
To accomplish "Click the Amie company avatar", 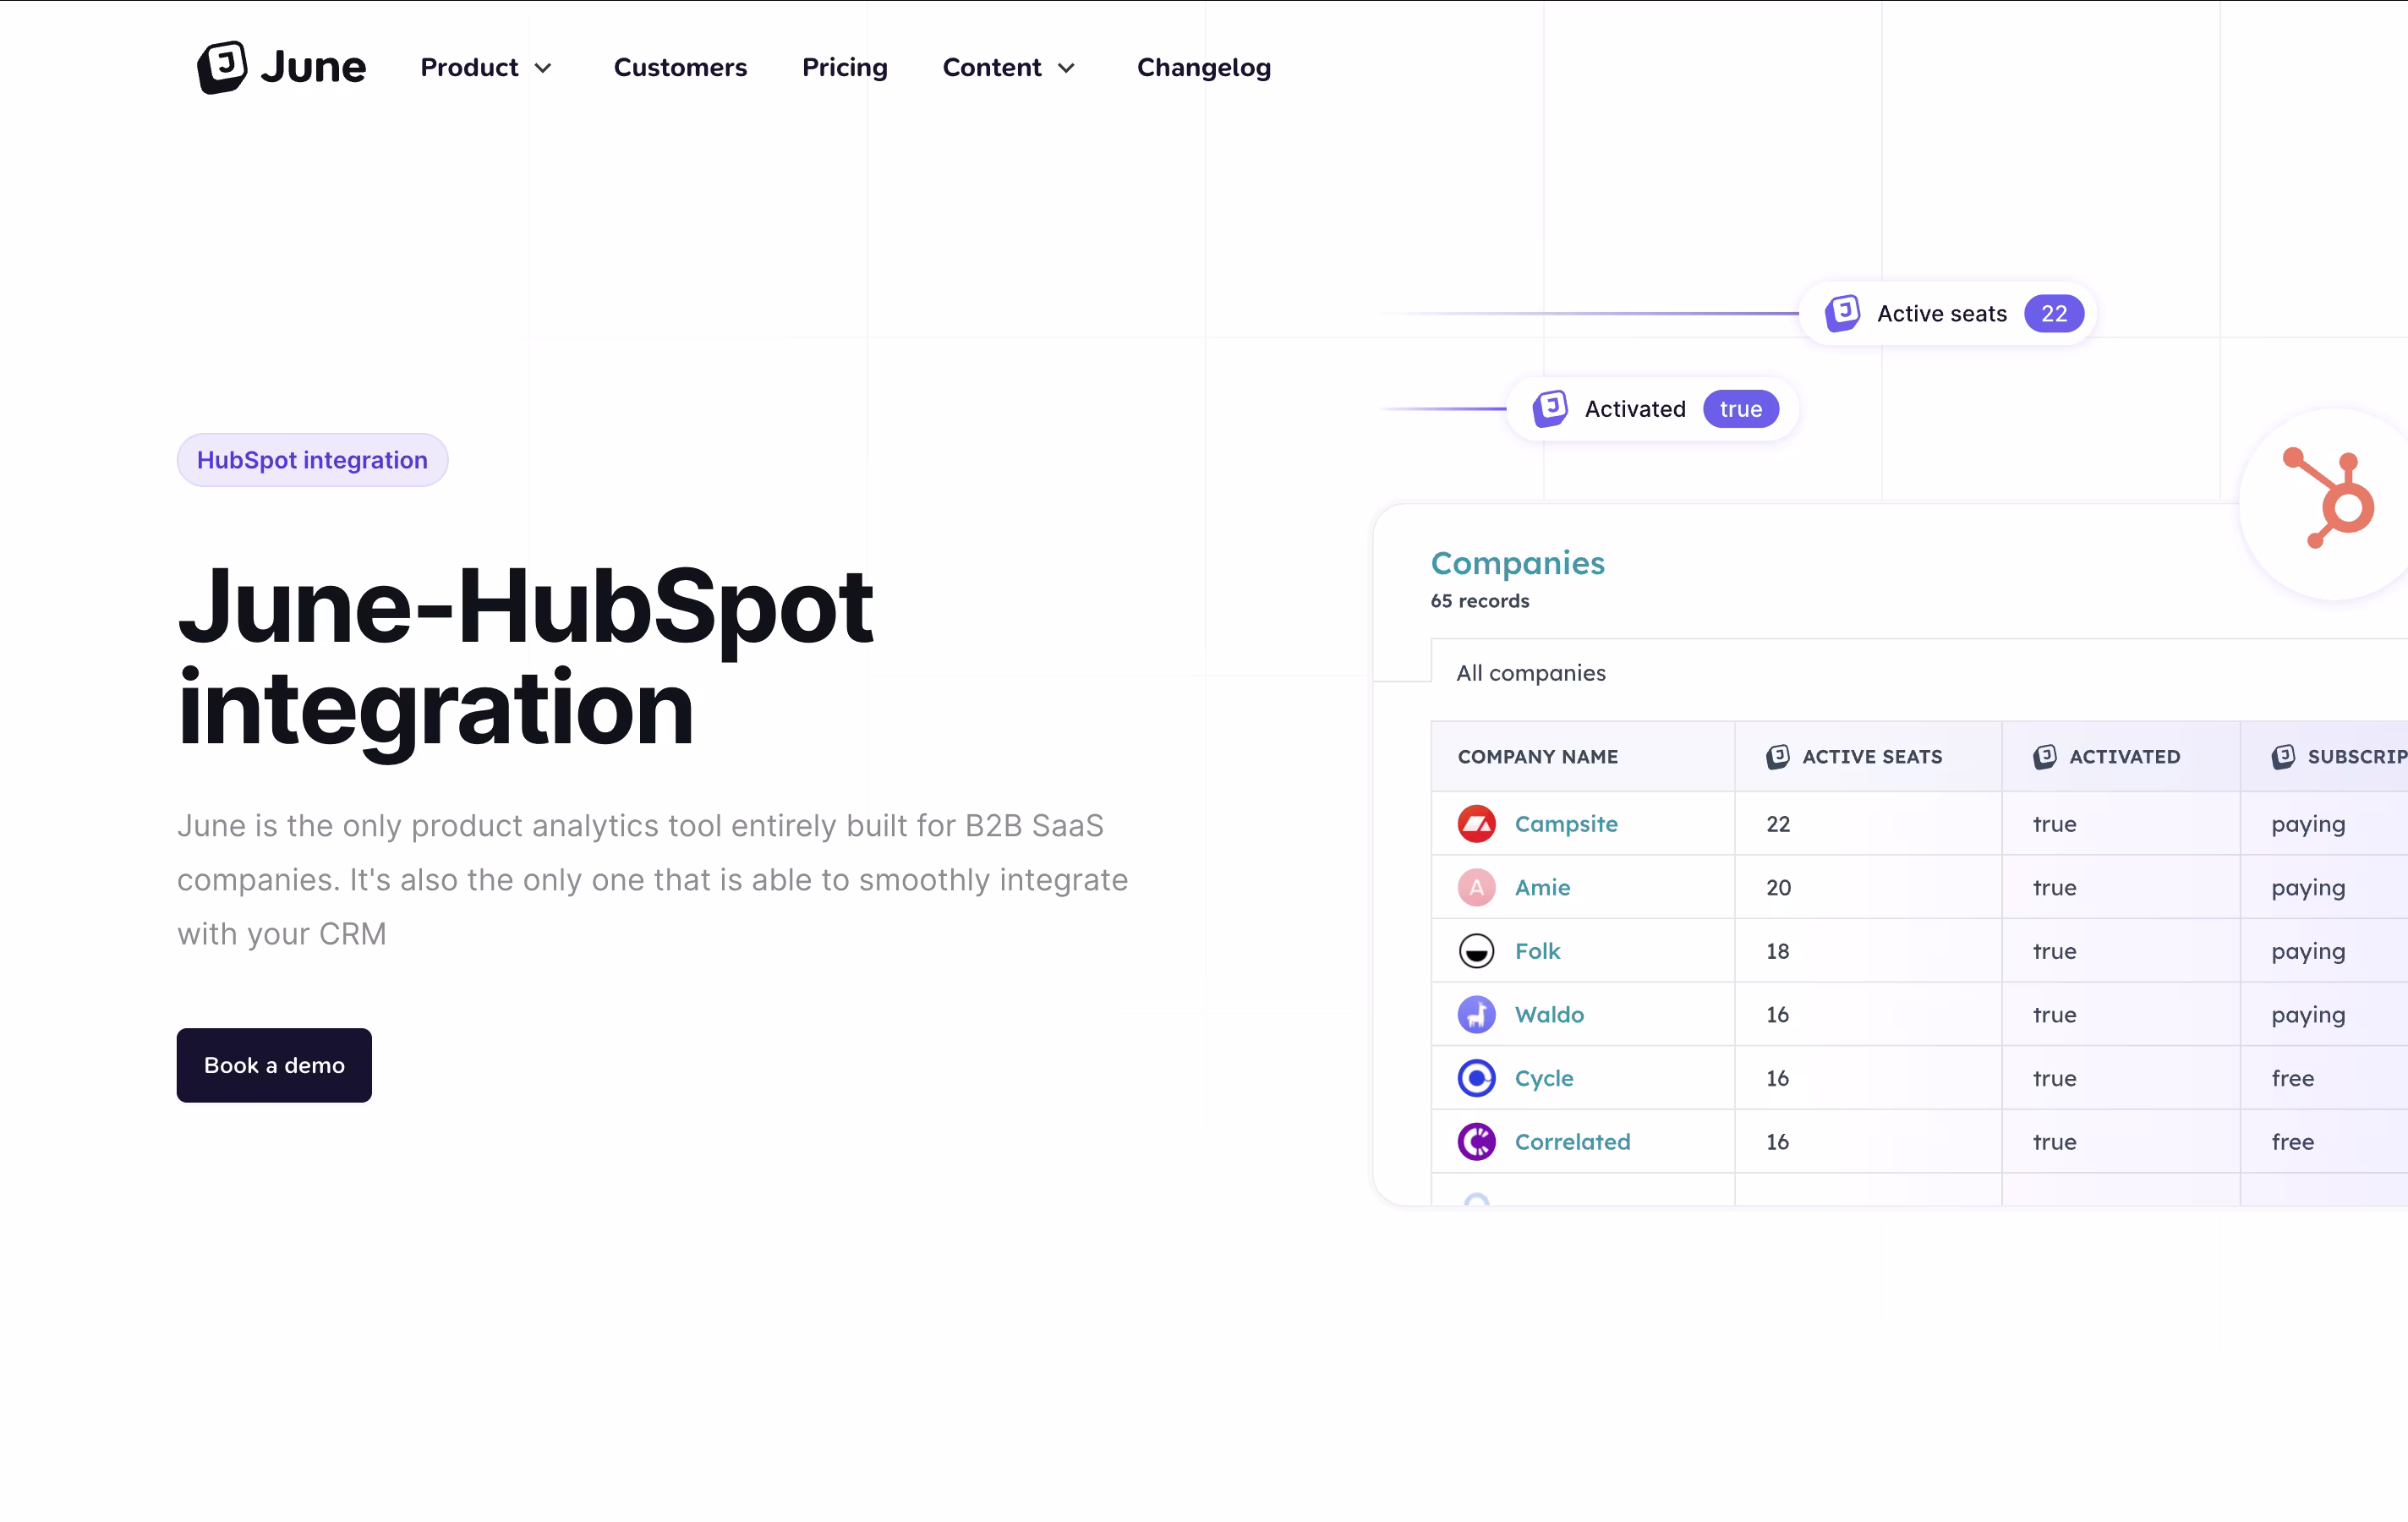I will [x=1476, y=887].
